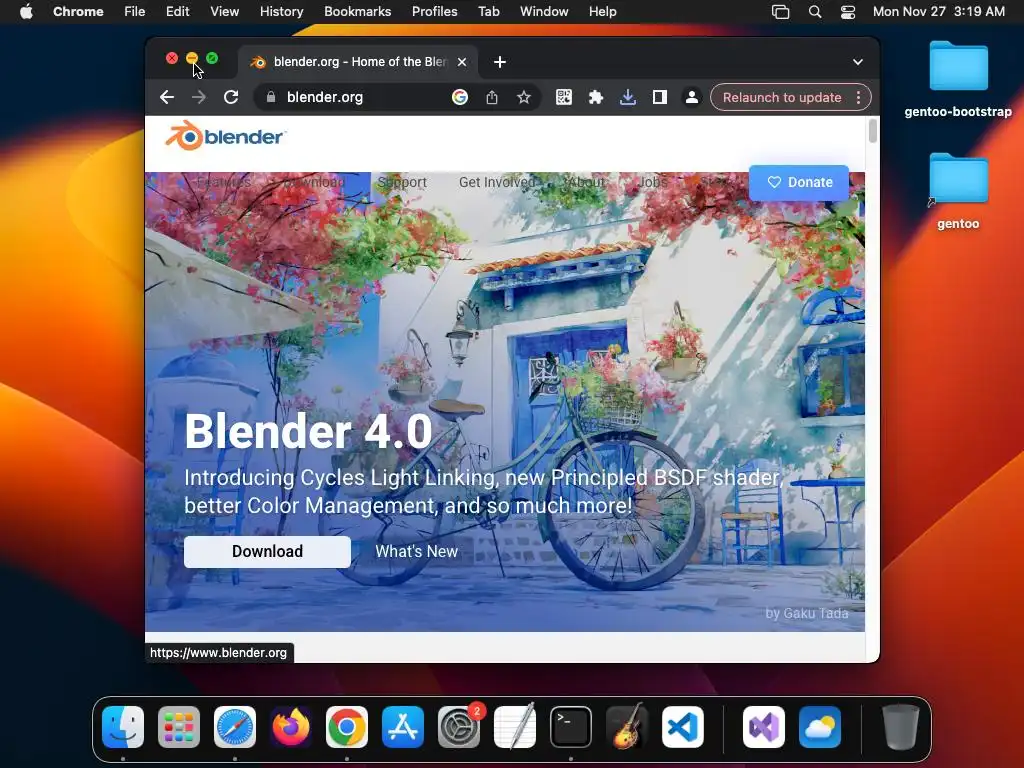Toggle the Chrome side panel

click(660, 97)
